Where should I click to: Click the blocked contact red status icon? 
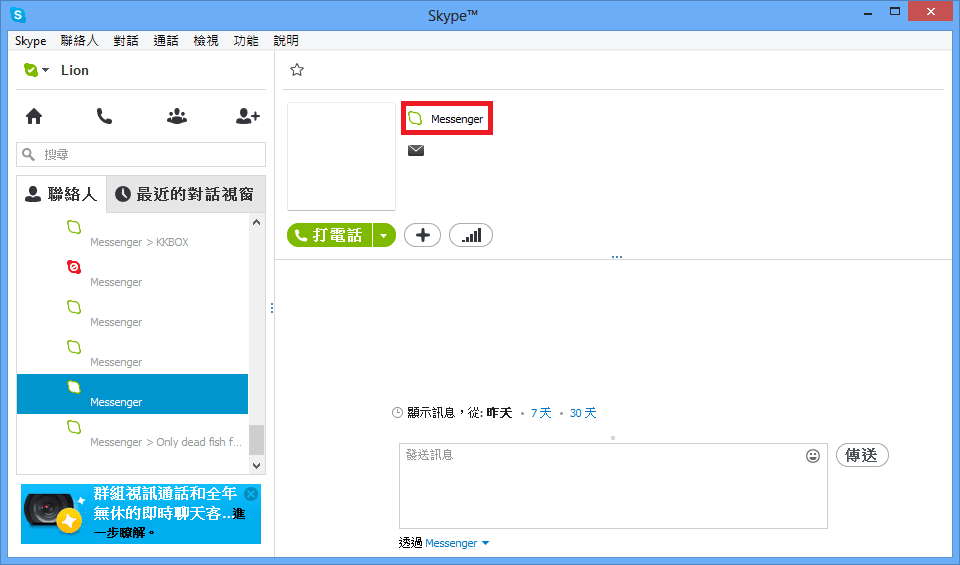click(x=73, y=267)
